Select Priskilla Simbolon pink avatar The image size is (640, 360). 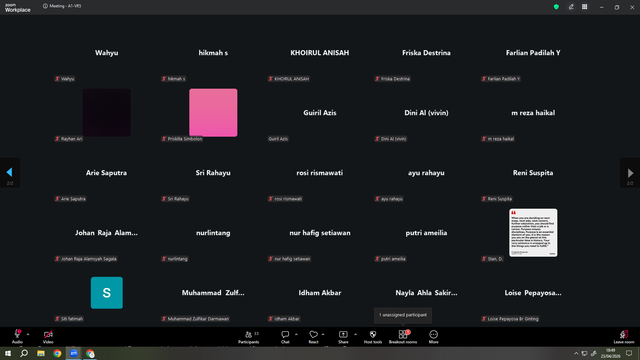coord(213,113)
